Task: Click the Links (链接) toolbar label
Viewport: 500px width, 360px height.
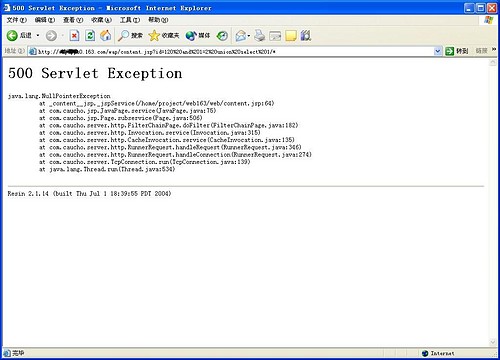Action: click(x=481, y=51)
